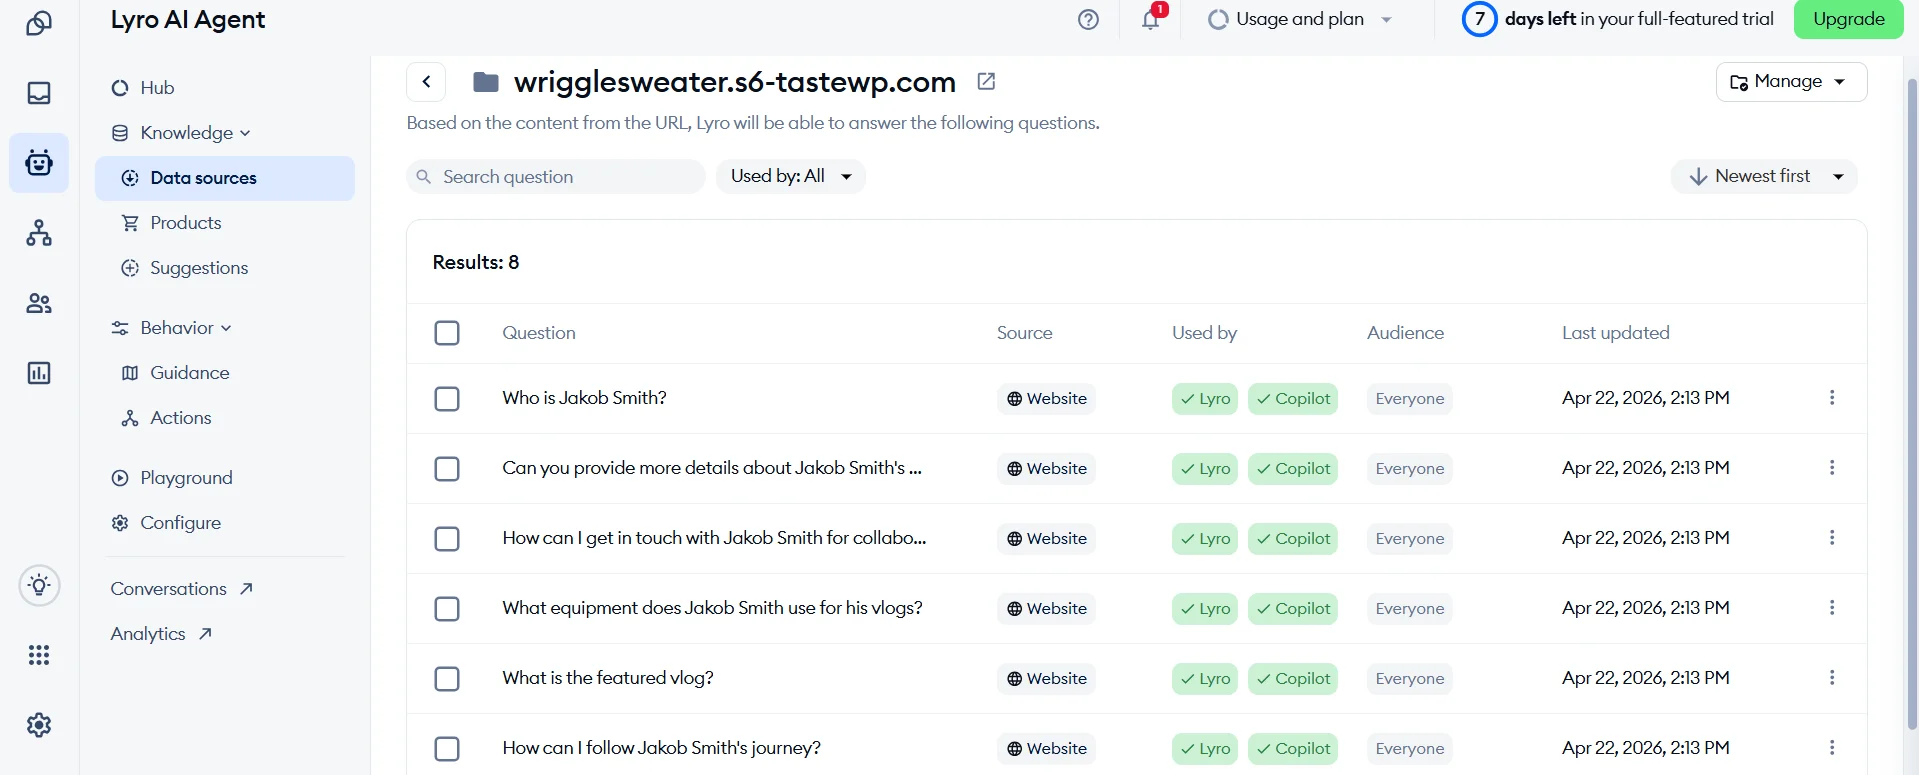The height and width of the screenshot is (775, 1919).
Task: Open row menu for What equipment question
Action: [1832, 608]
